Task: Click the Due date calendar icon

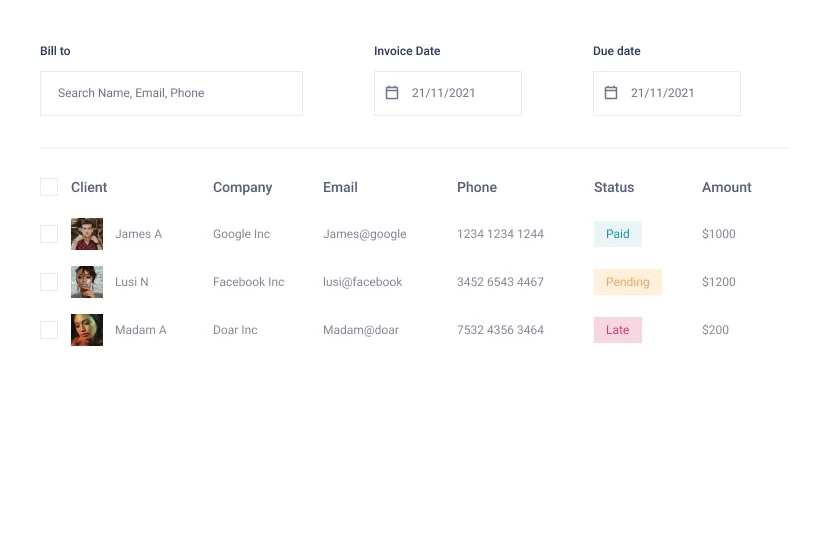Action: pos(611,93)
